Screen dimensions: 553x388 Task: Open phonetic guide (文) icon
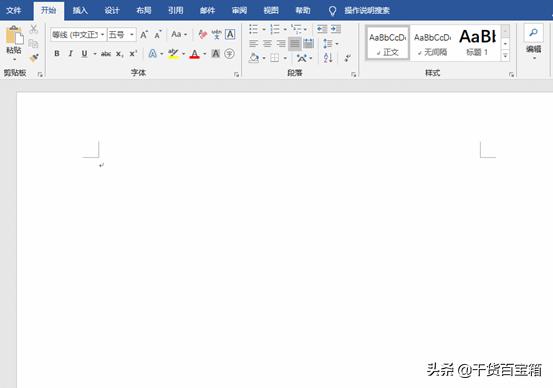click(x=217, y=34)
